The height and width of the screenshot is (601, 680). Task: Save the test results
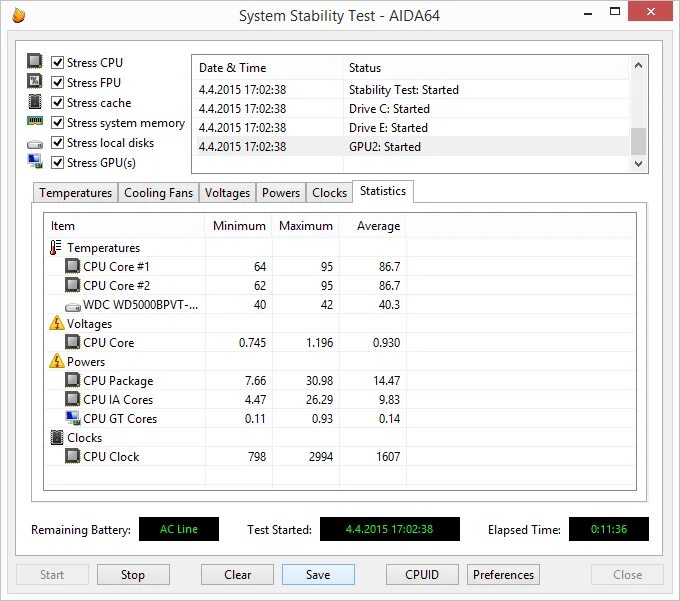(318, 575)
